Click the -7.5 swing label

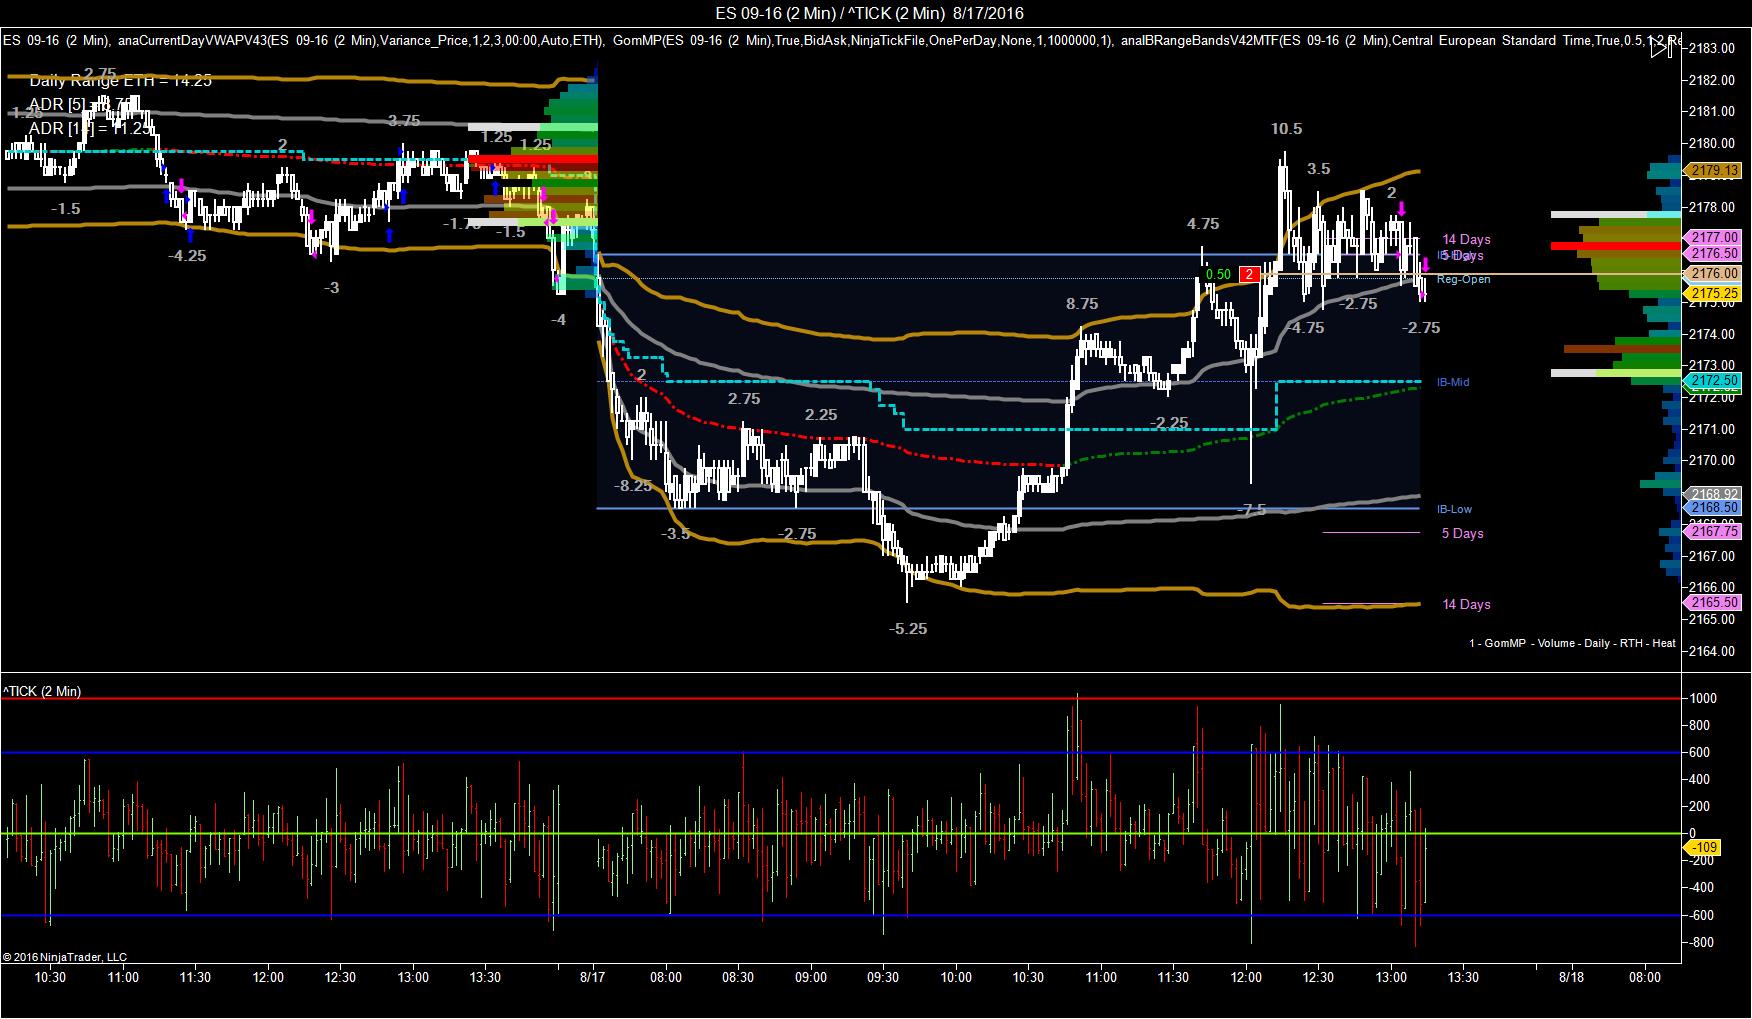(1251, 510)
